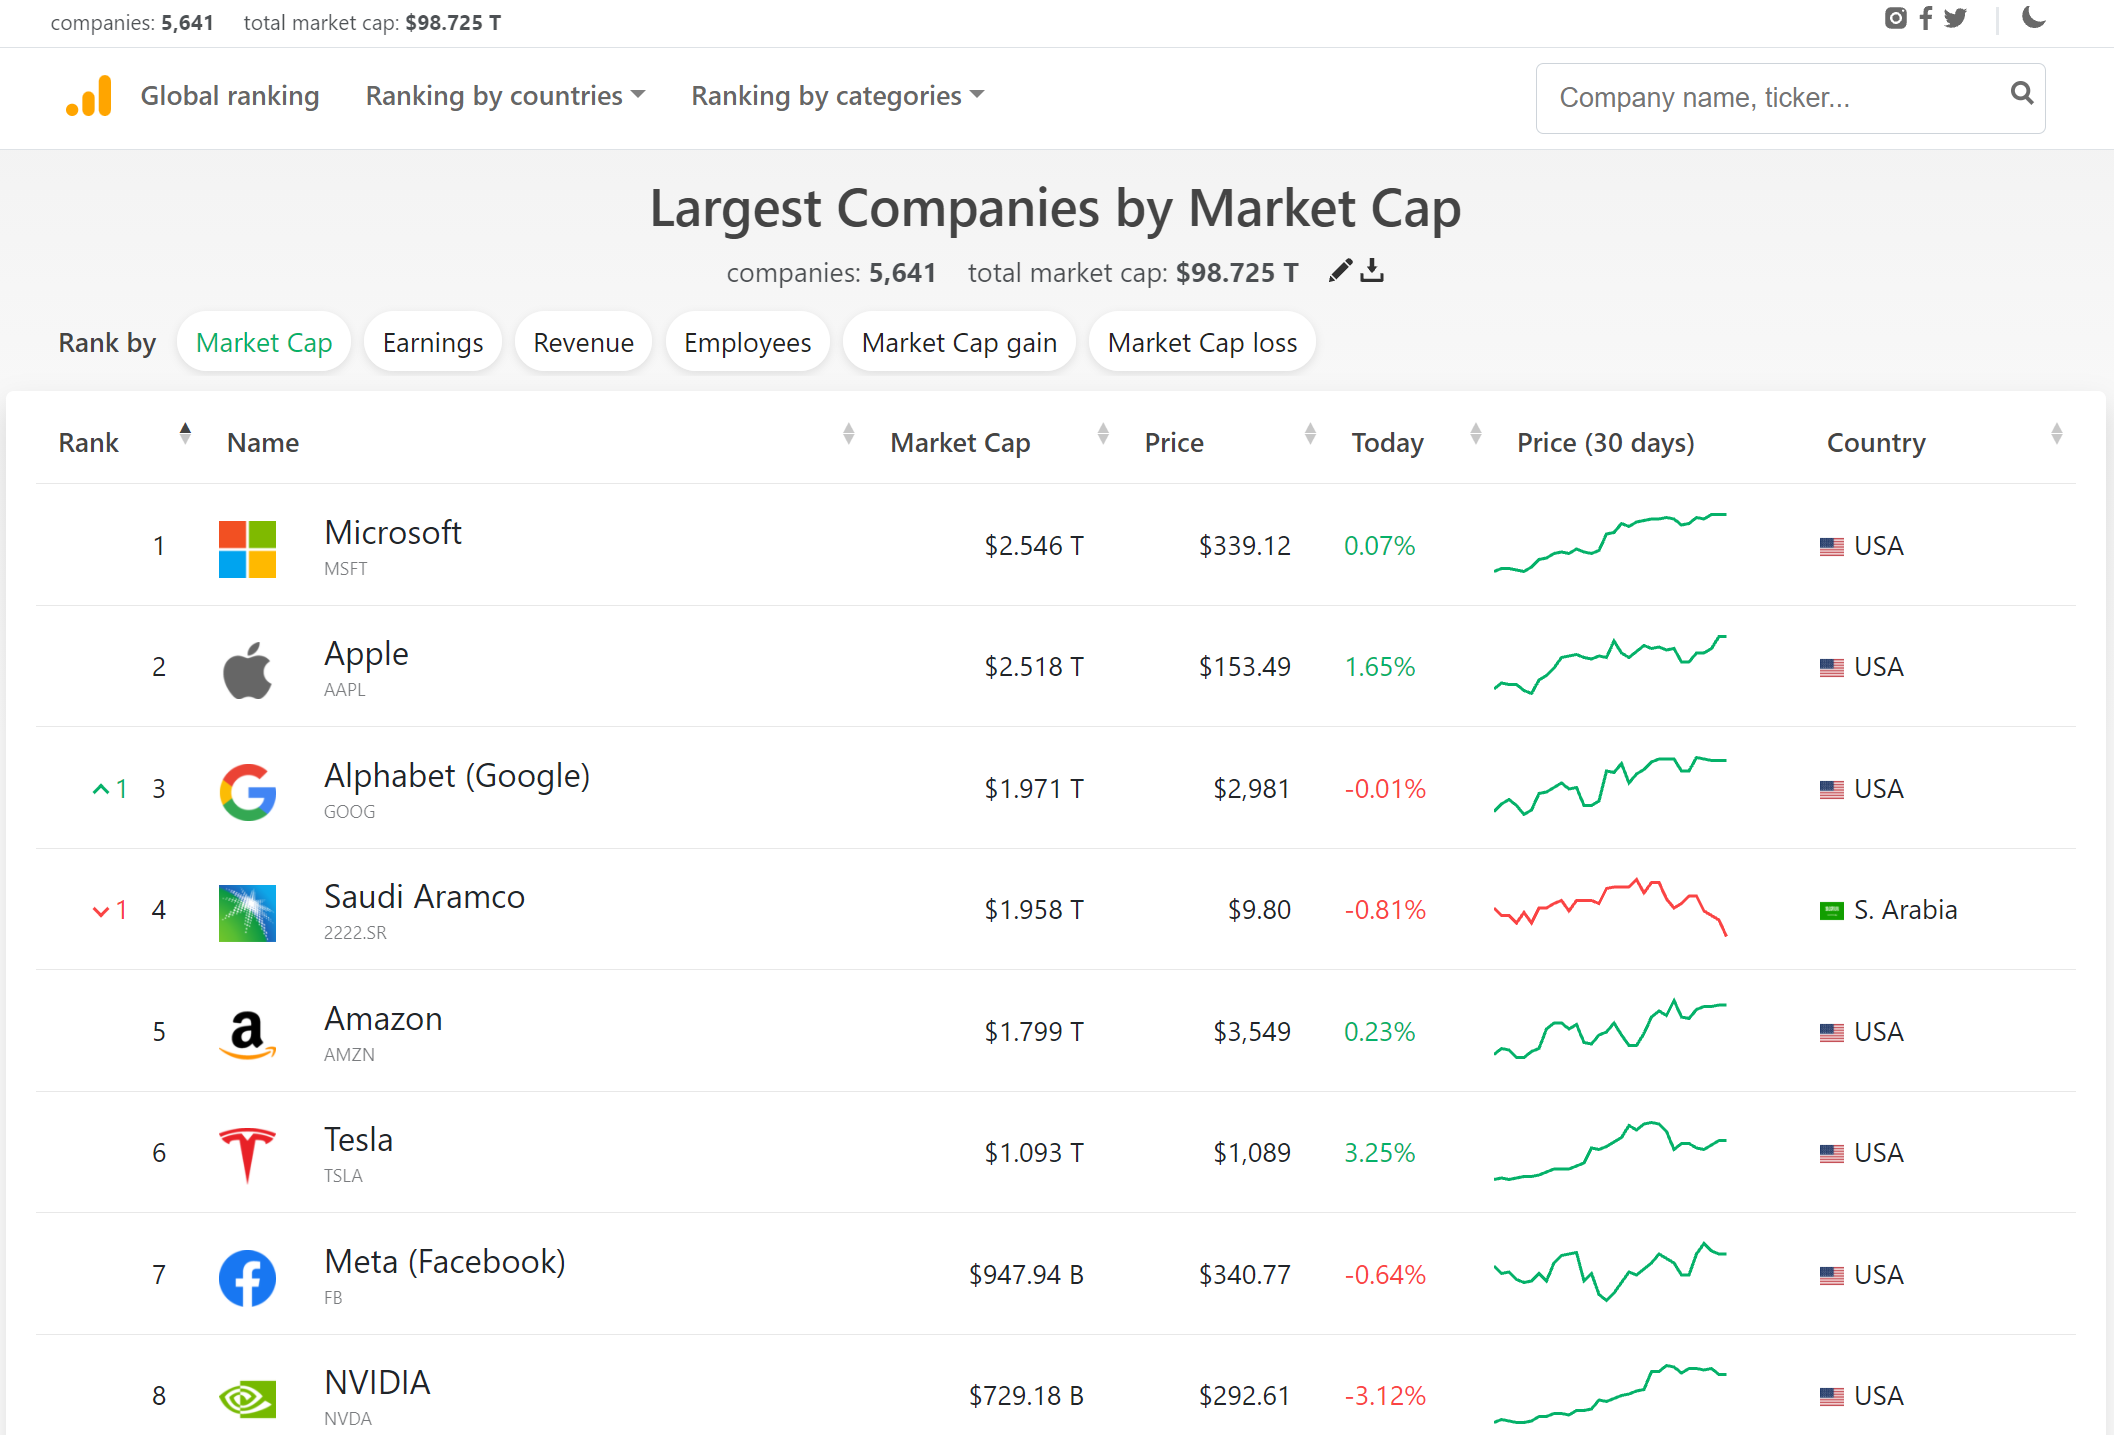Click the pencil edit icon

(x=1340, y=271)
